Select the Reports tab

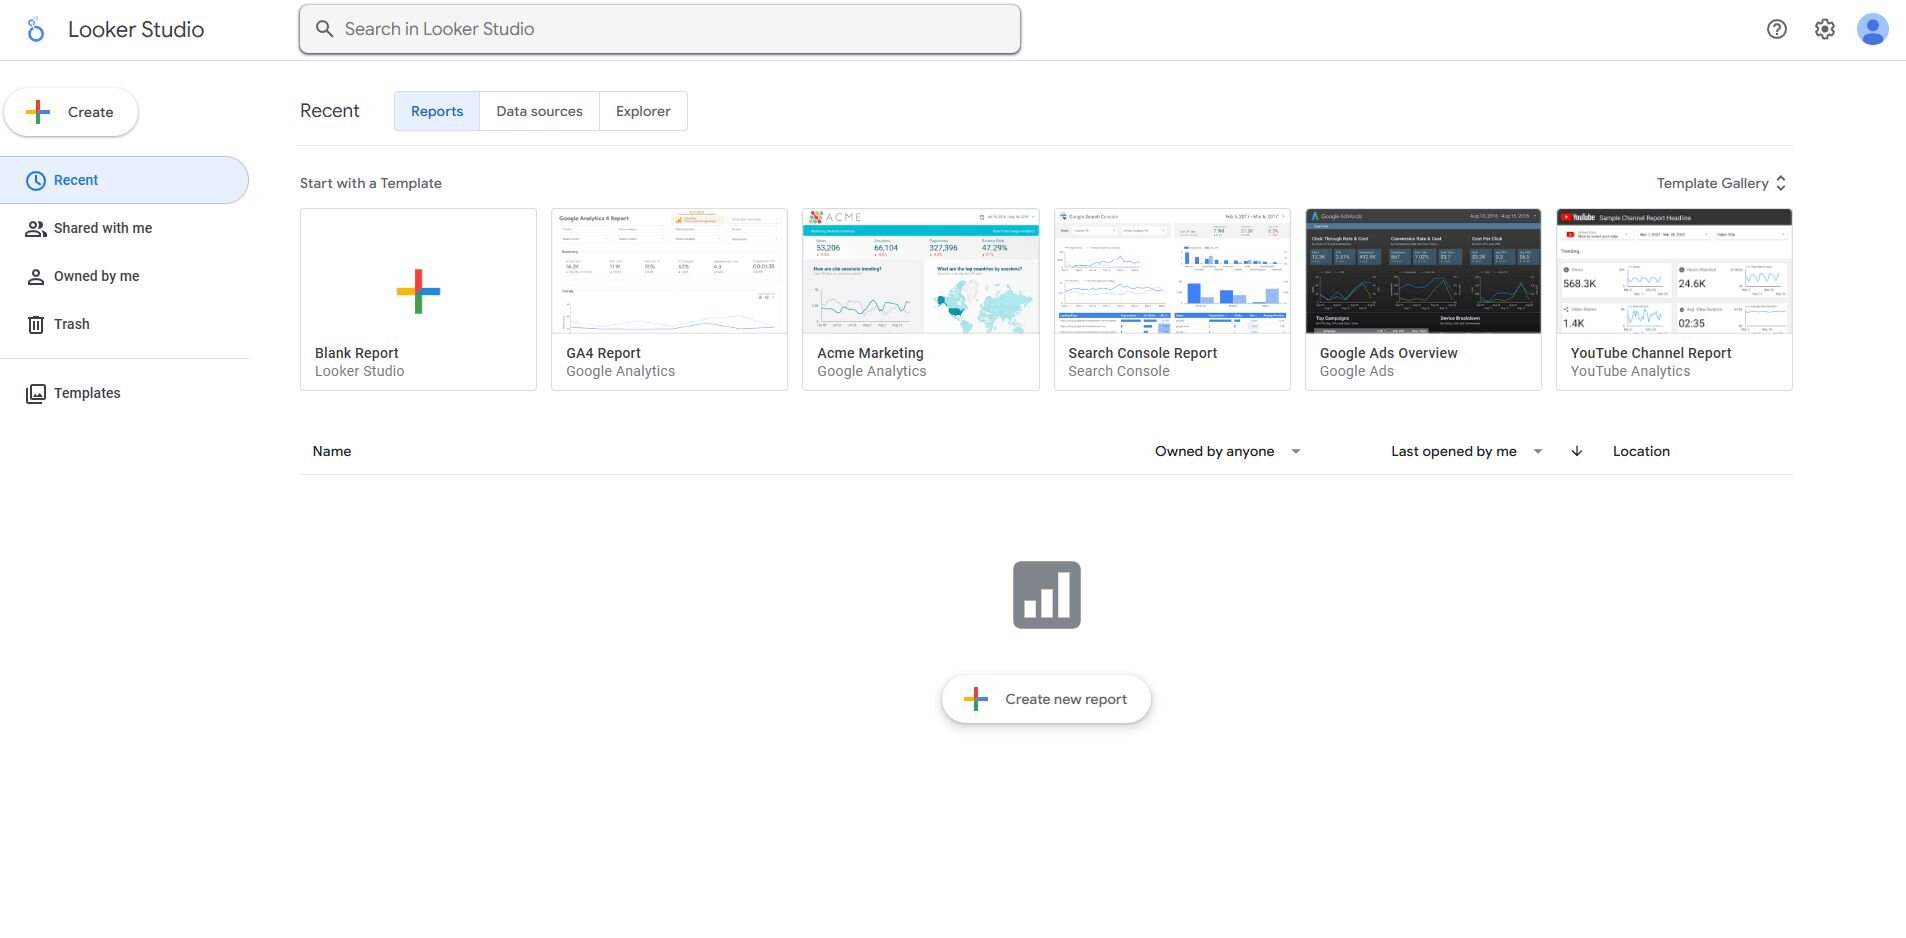point(437,111)
